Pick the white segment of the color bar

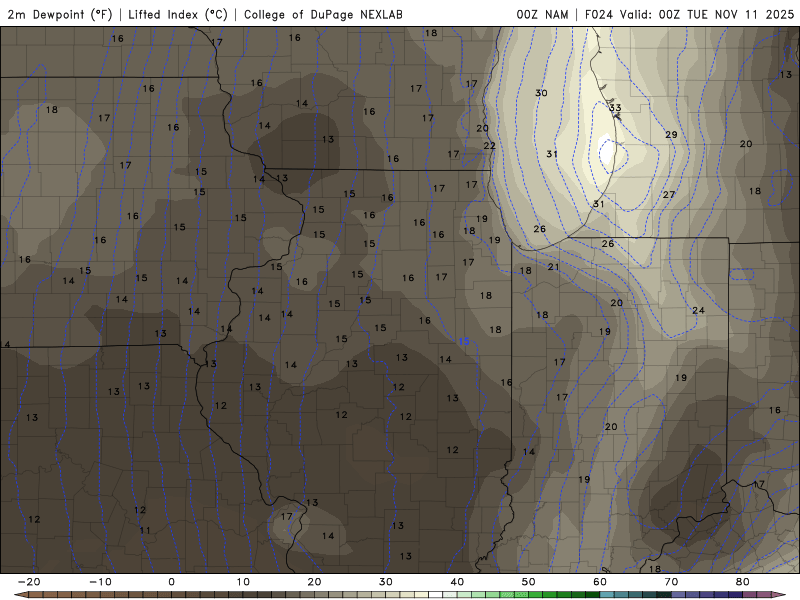pyautogui.click(x=436, y=595)
